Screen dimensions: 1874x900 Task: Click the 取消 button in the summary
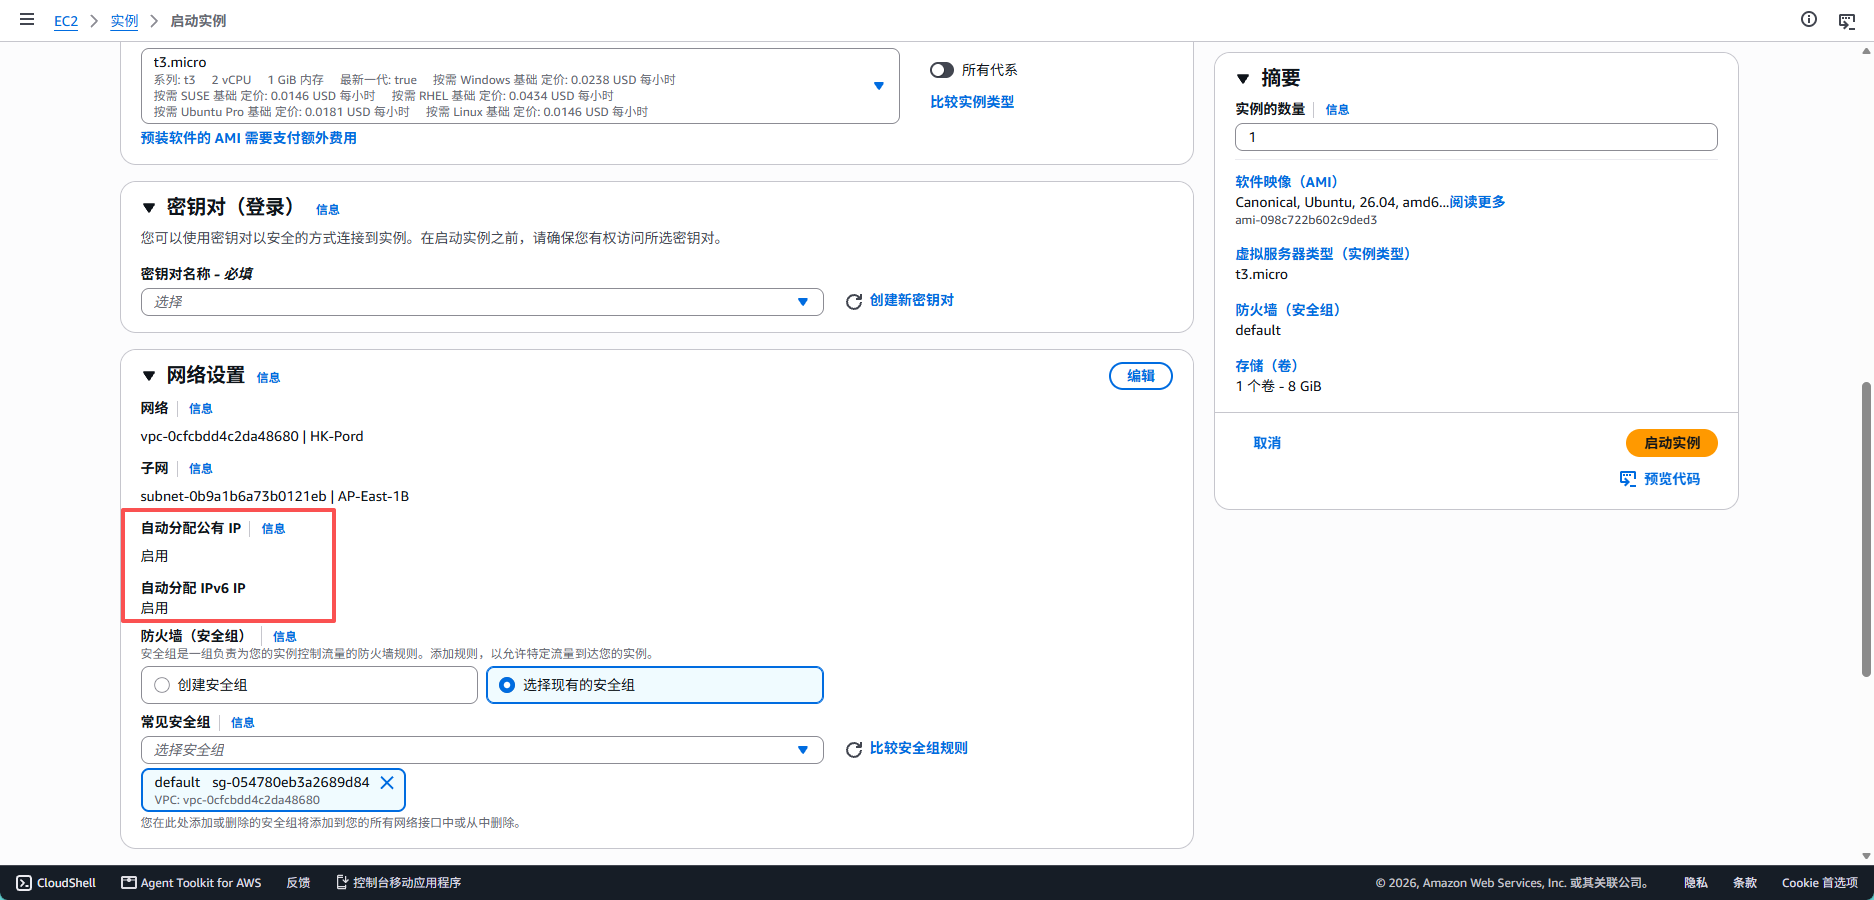click(x=1267, y=443)
